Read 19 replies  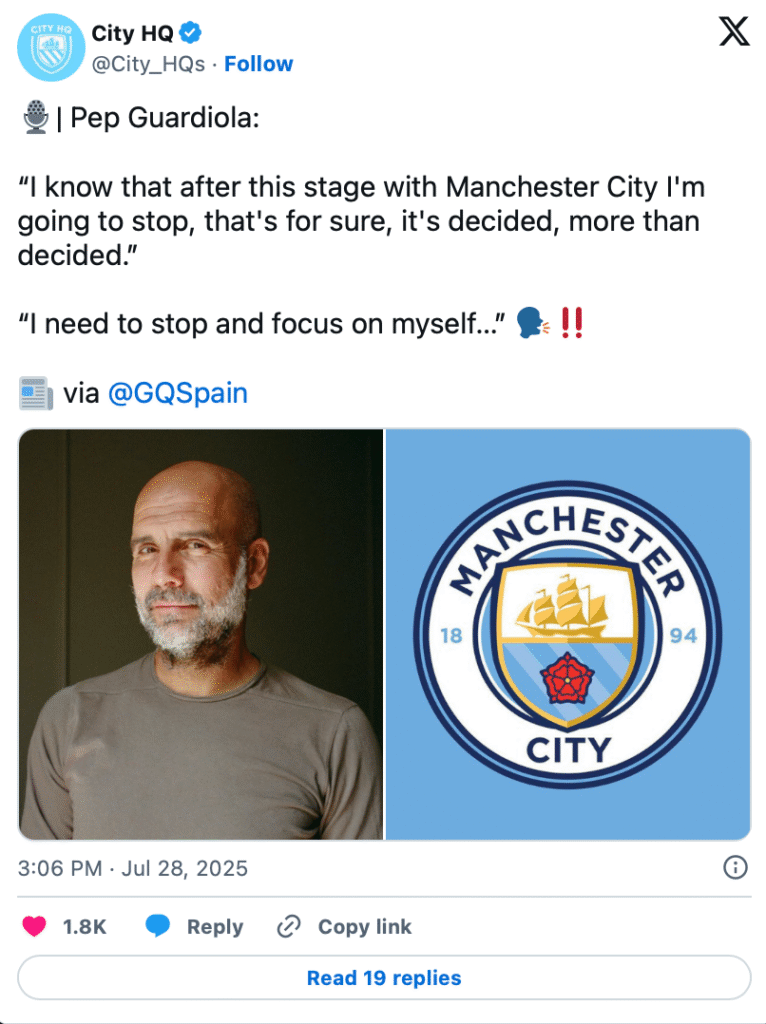384,978
